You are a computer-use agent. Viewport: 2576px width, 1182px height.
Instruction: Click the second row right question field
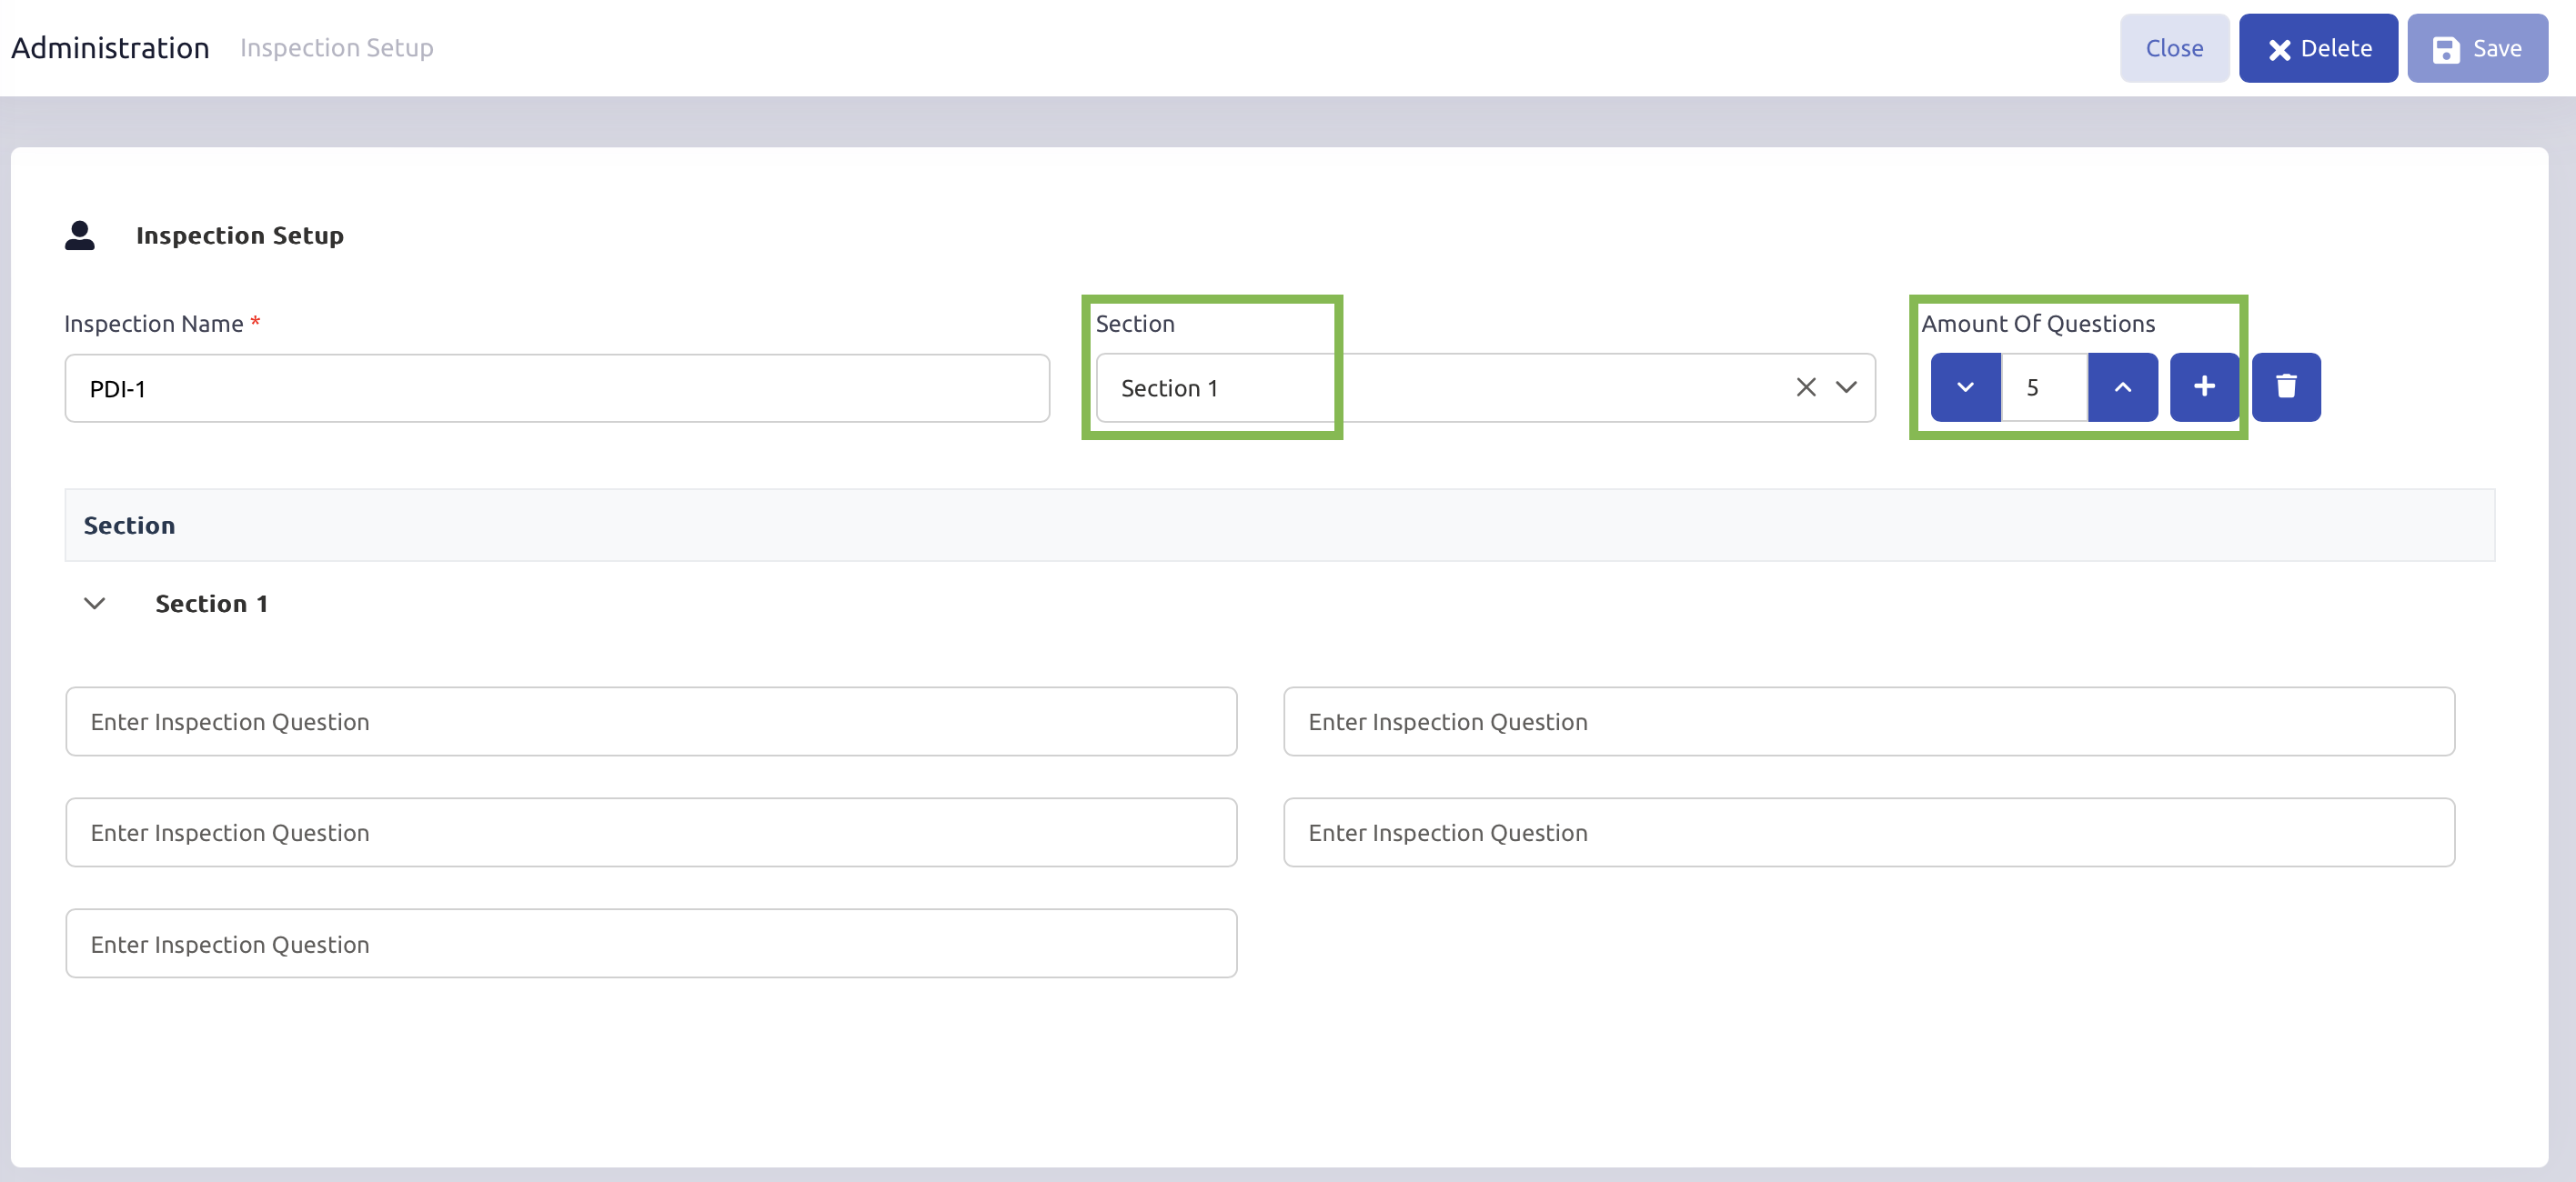1868,832
